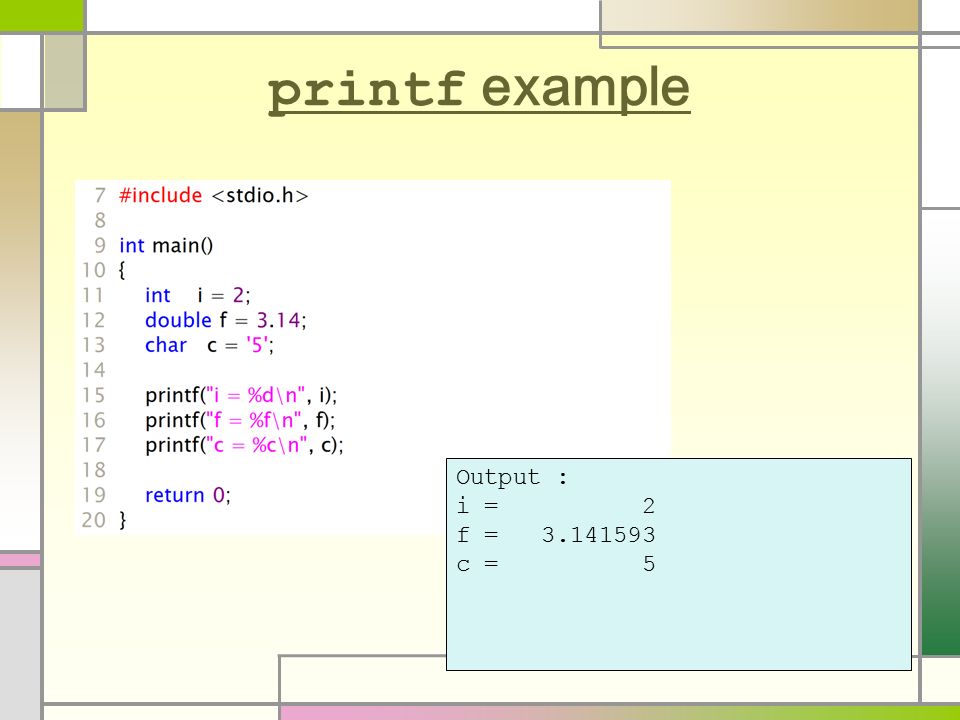The height and width of the screenshot is (720, 960).
Task: Click the #include keyword on line 7
Action: click(x=160, y=195)
